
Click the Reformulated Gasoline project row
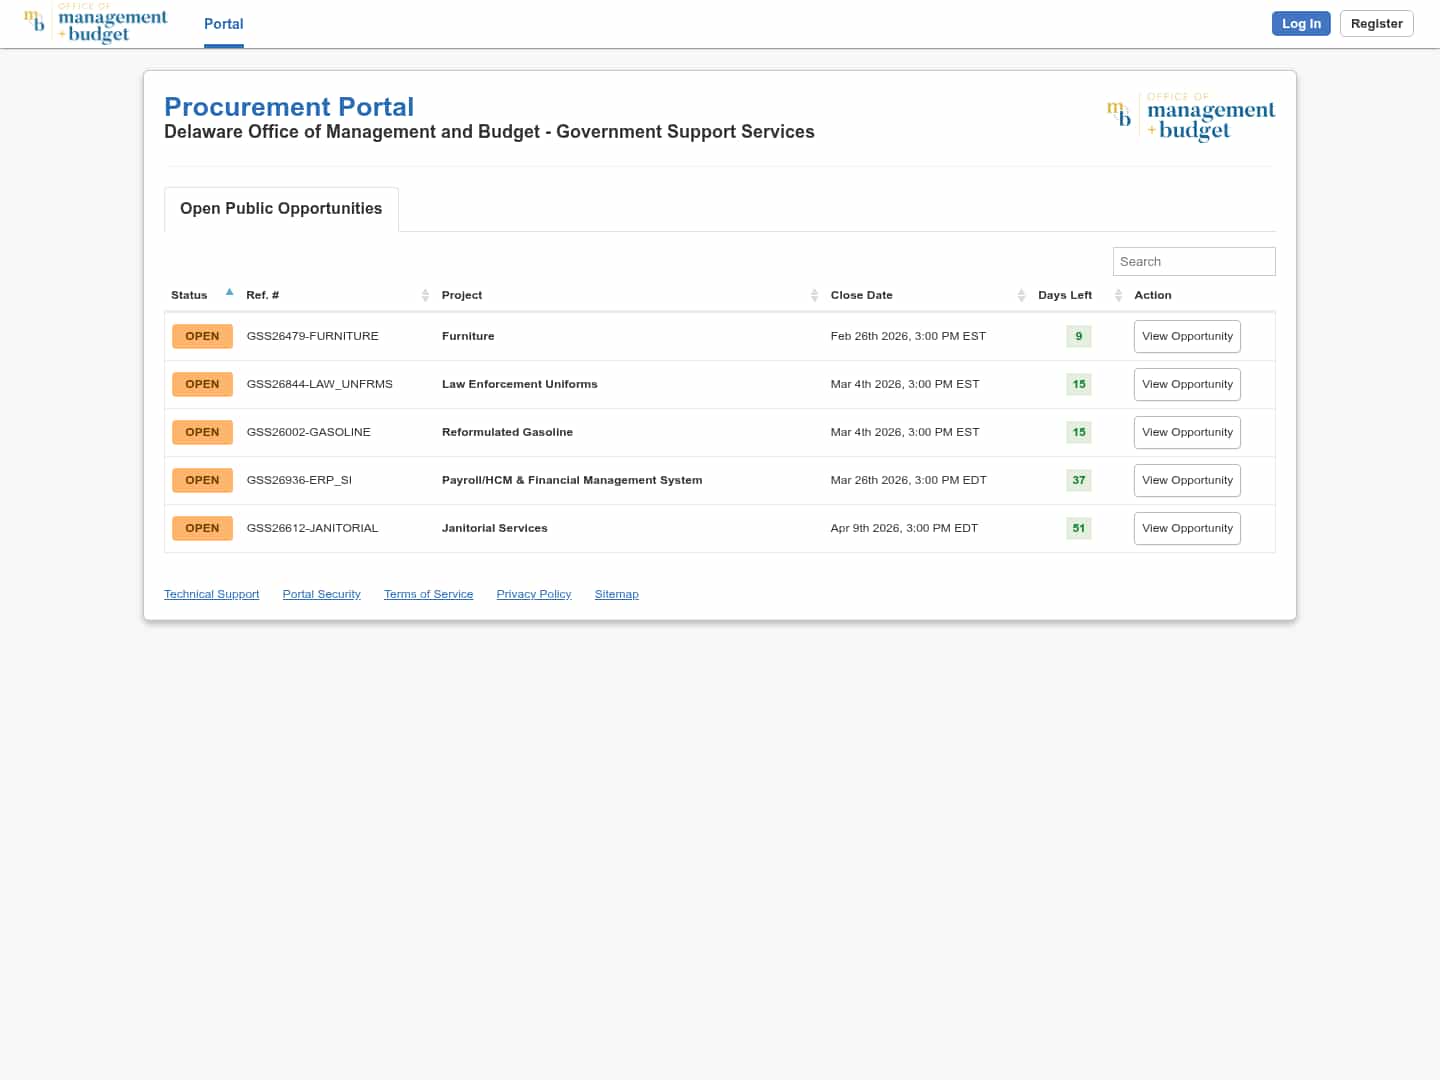tap(507, 432)
